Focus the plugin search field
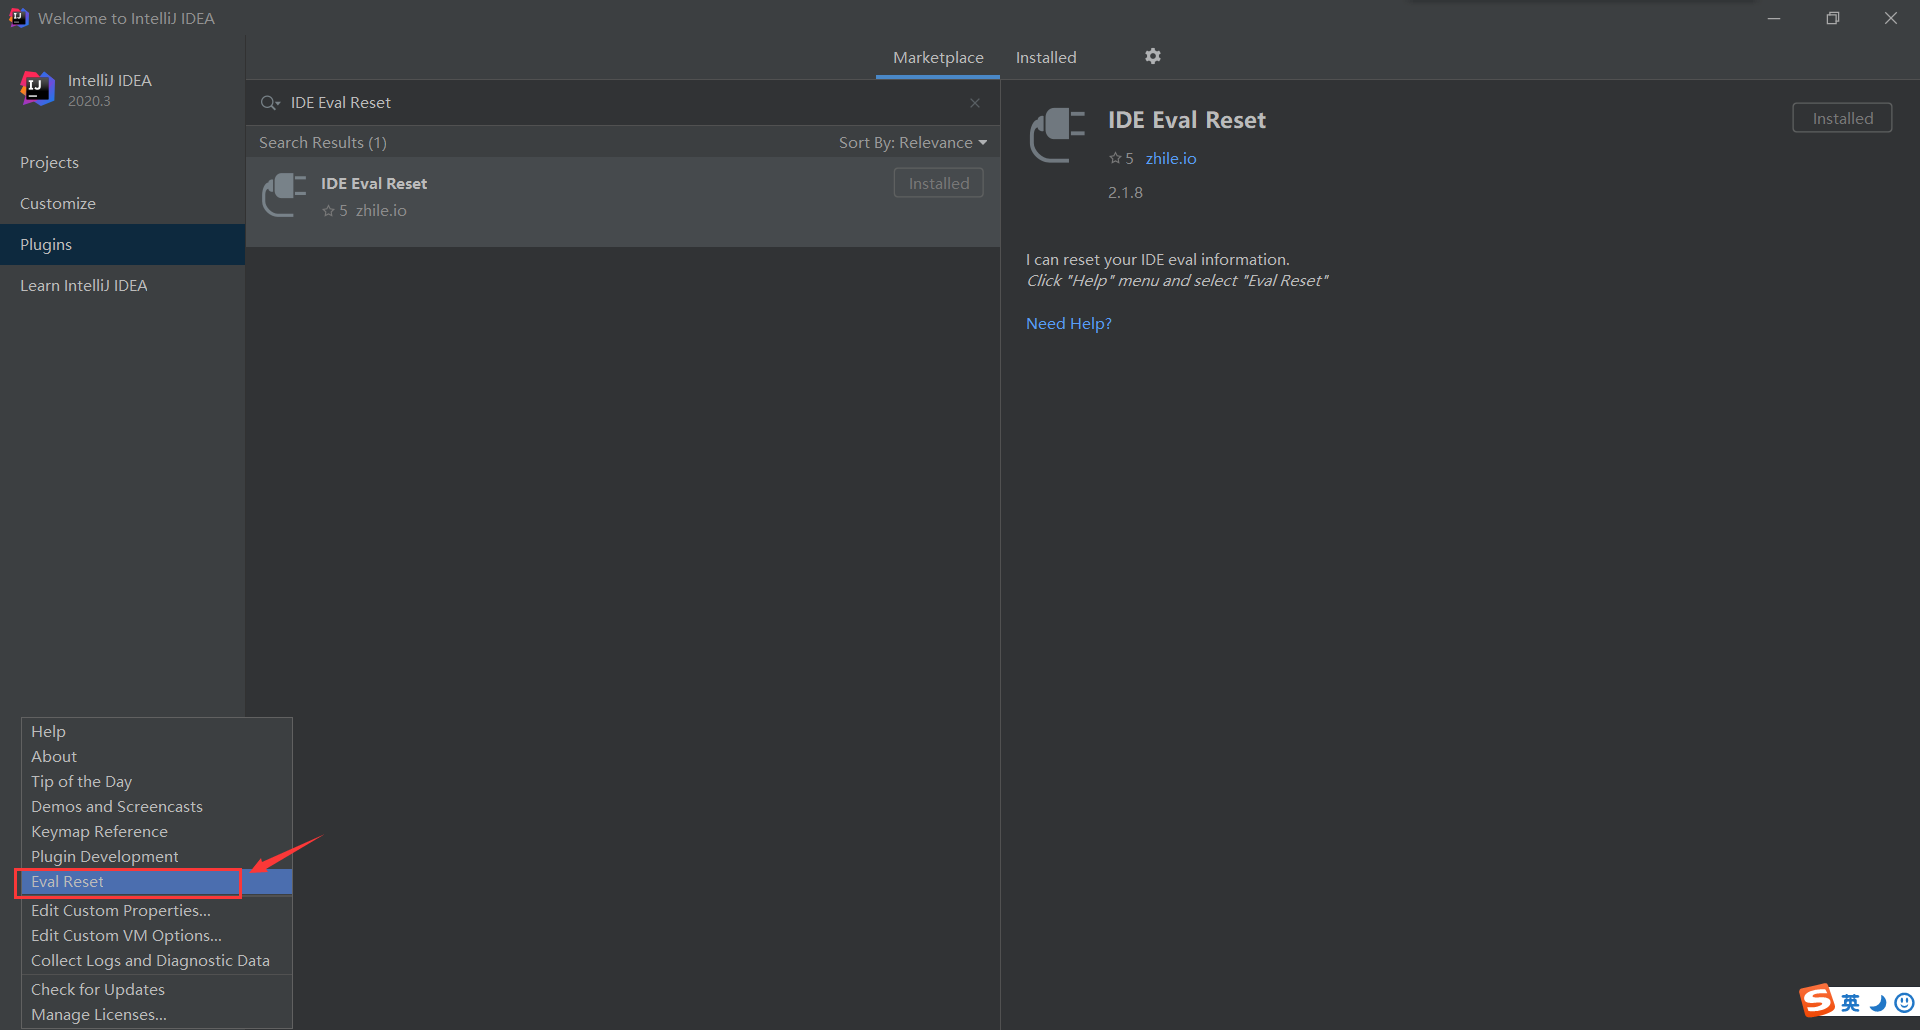This screenshot has width=1920, height=1030. 622,103
